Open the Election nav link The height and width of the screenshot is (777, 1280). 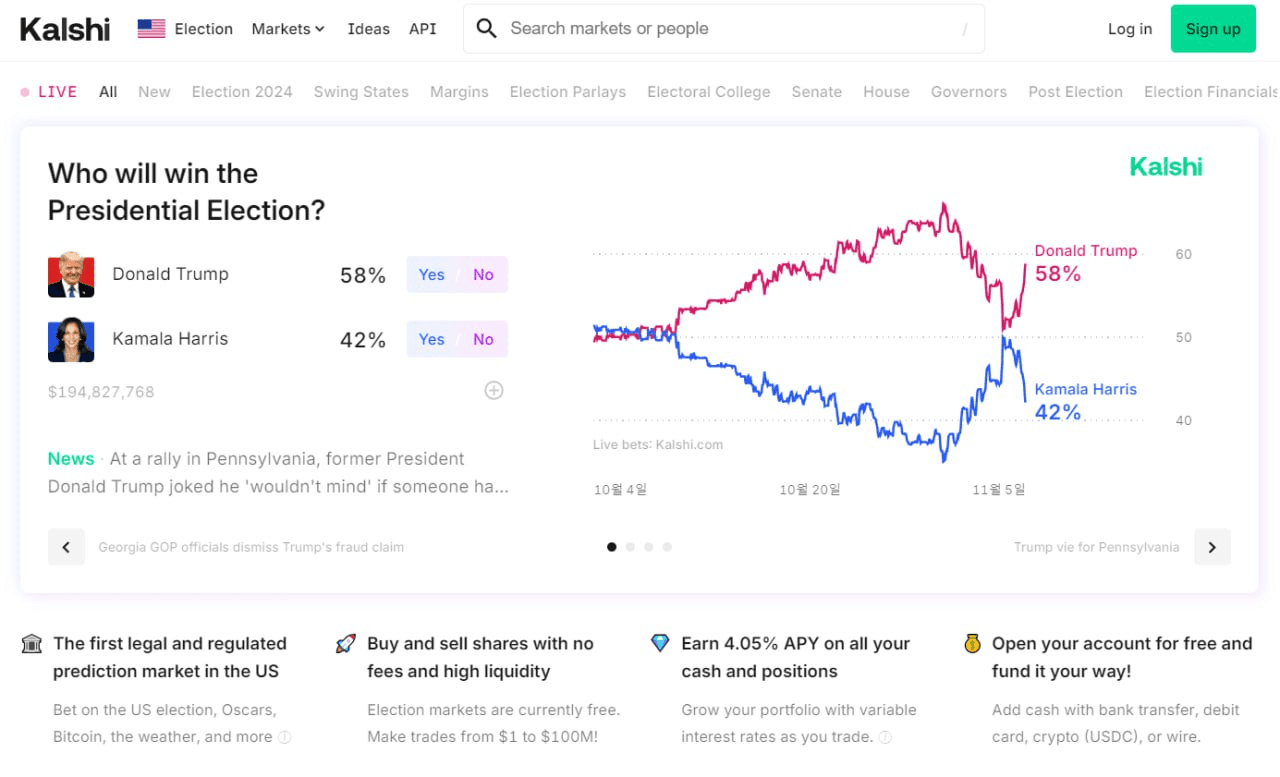pyautogui.click(x=204, y=29)
